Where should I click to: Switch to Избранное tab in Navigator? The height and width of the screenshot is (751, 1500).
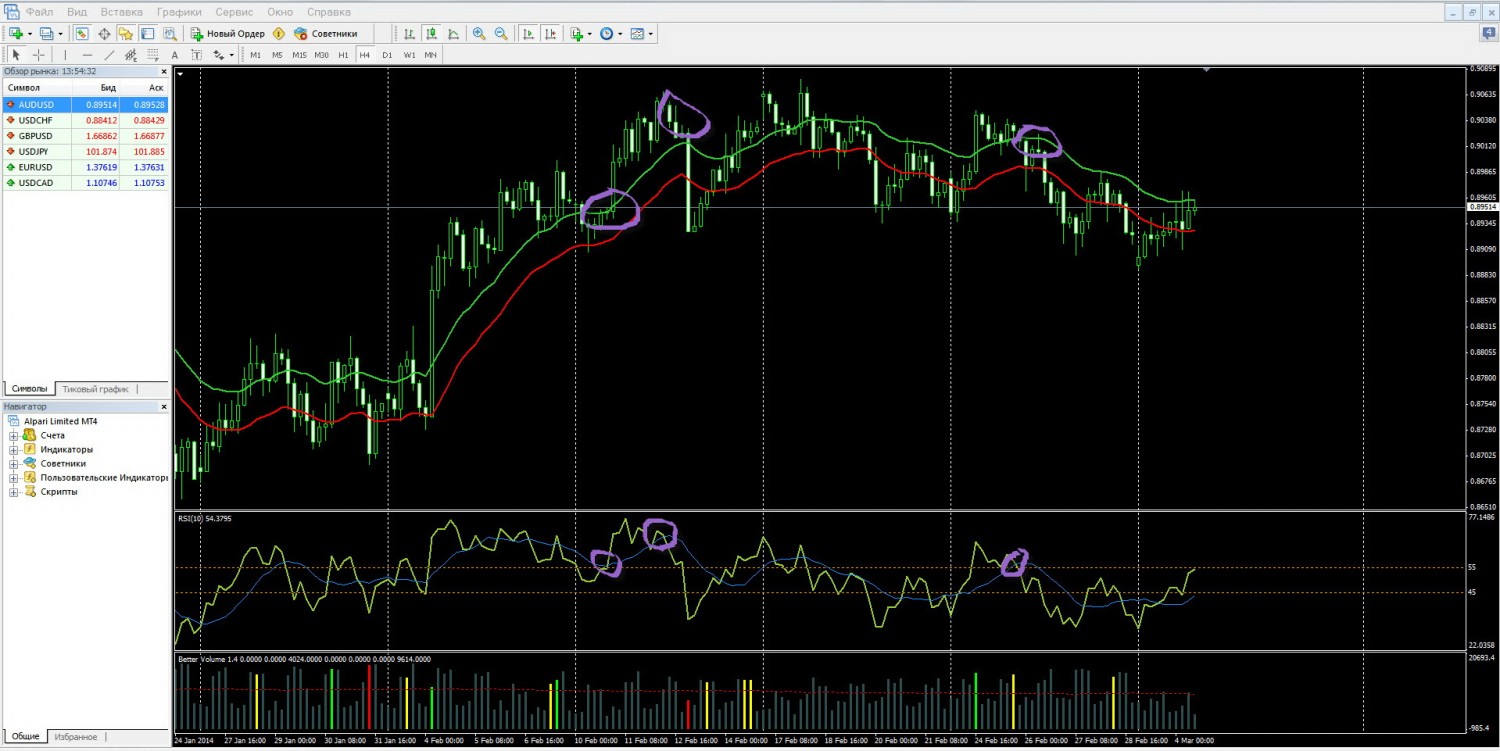click(x=76, y=736)
